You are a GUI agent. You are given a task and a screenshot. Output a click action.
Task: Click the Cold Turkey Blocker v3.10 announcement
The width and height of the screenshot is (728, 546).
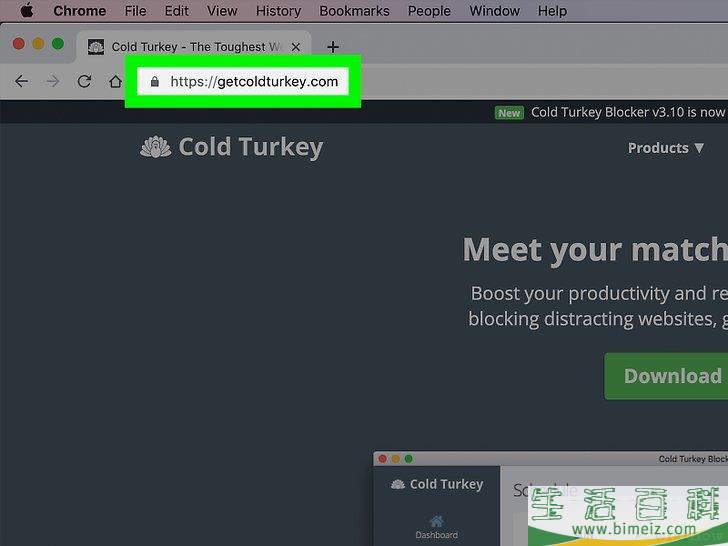point(625,112)
